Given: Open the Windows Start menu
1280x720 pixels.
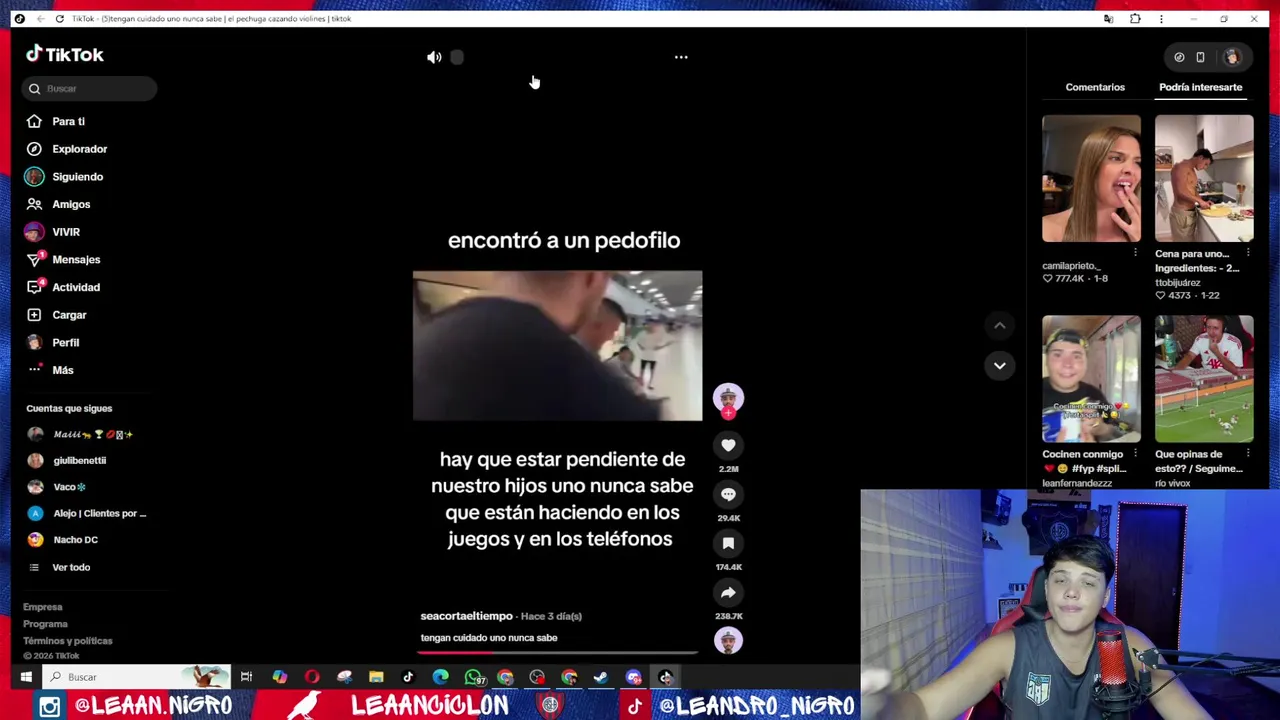Looking at the screenshot, I should tap(26, 677).
